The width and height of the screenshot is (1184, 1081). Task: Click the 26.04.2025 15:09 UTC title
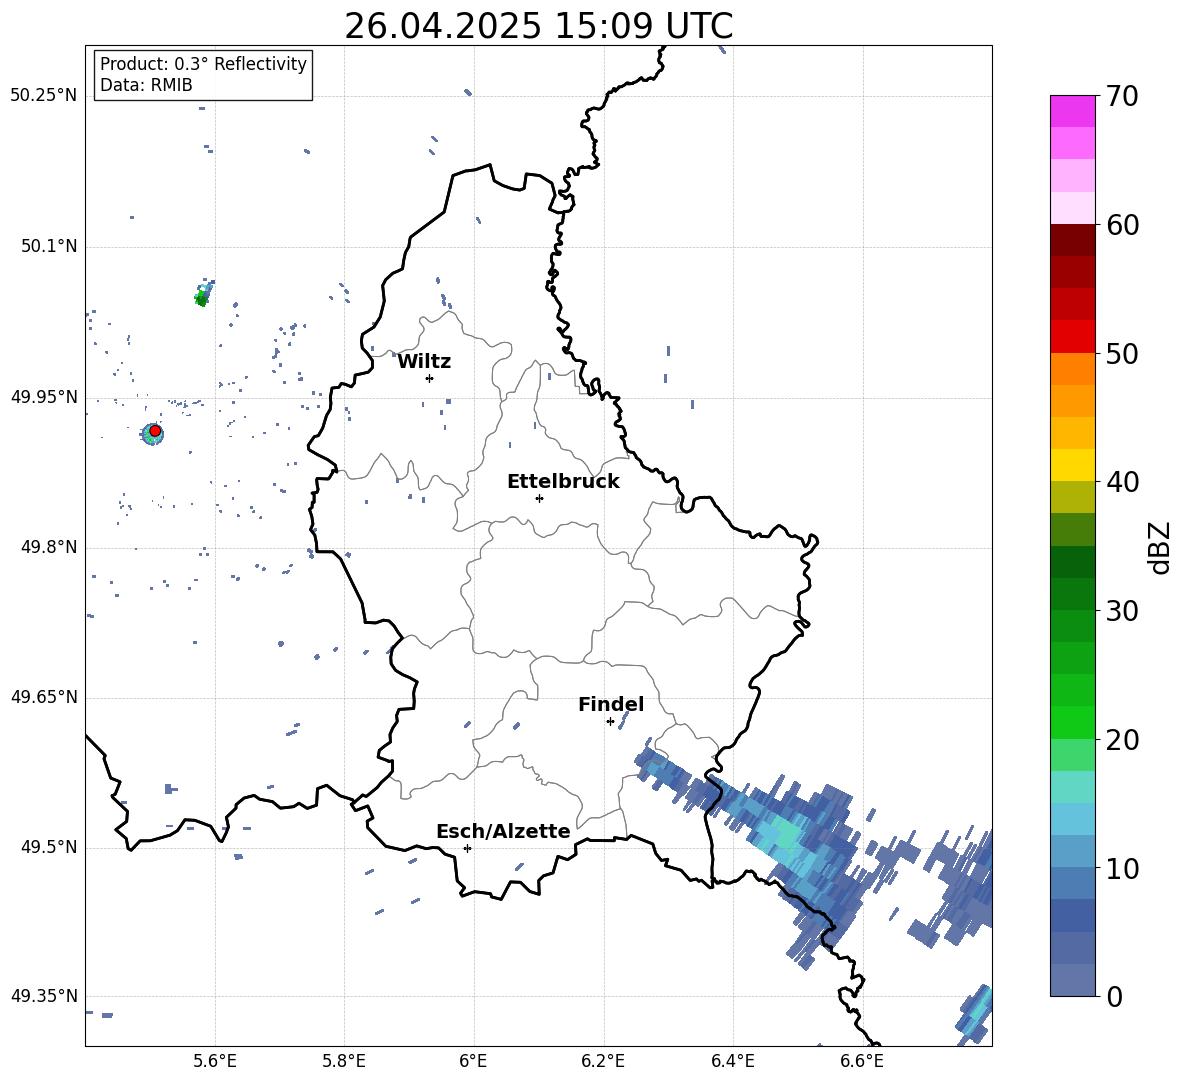538,26
